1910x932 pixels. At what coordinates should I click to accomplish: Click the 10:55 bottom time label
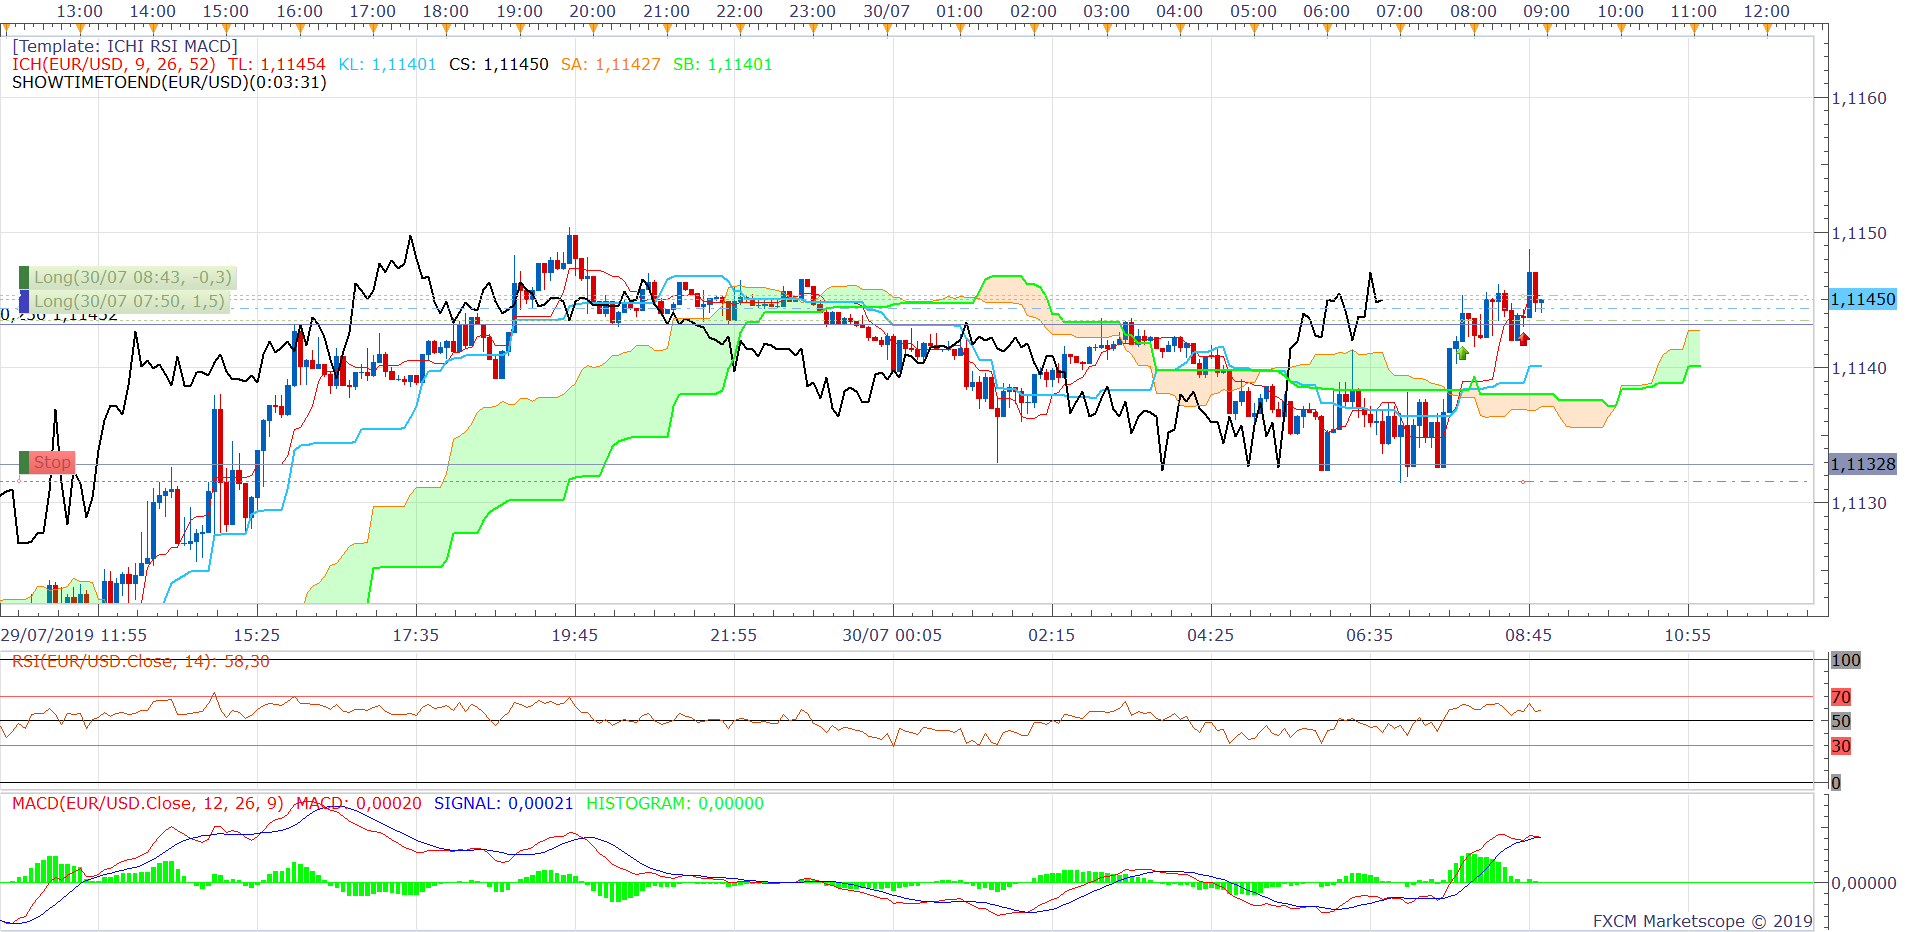point(1688,635)
